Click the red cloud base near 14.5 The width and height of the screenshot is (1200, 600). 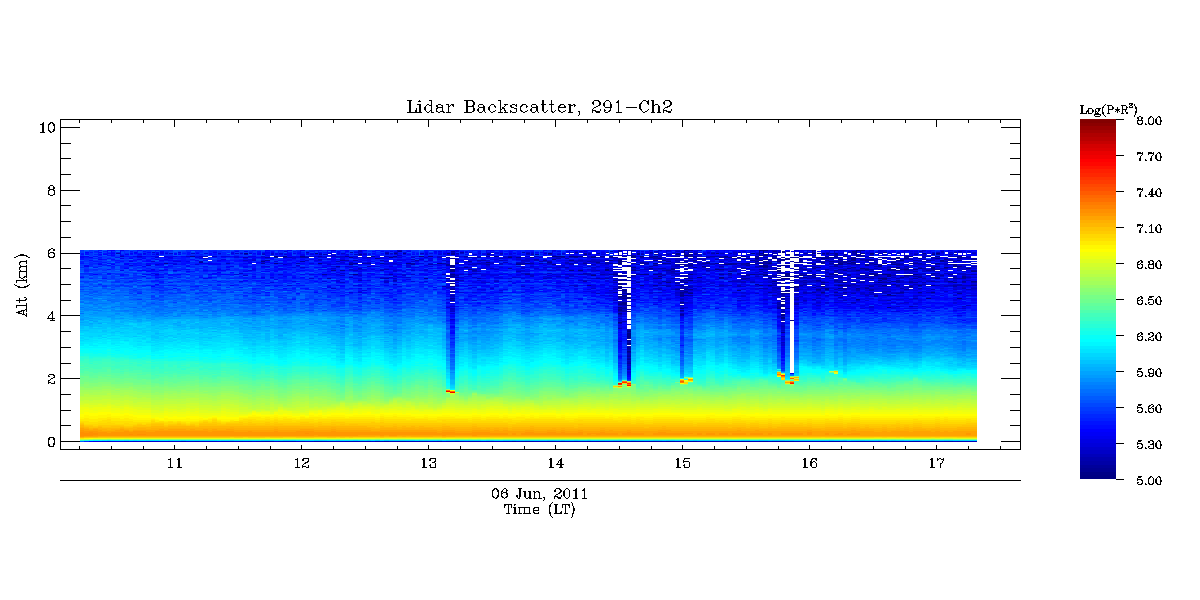click(623, 384)
